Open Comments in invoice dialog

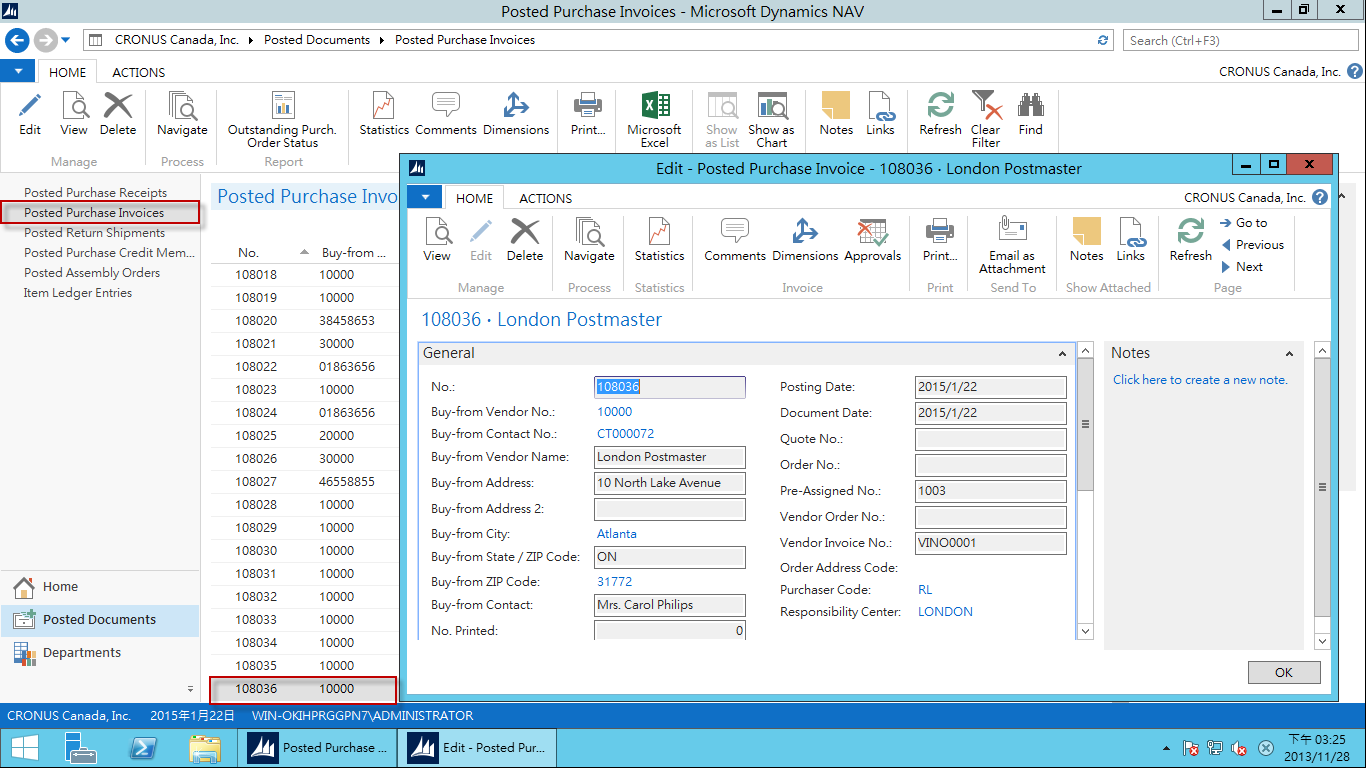pos(735,240)
